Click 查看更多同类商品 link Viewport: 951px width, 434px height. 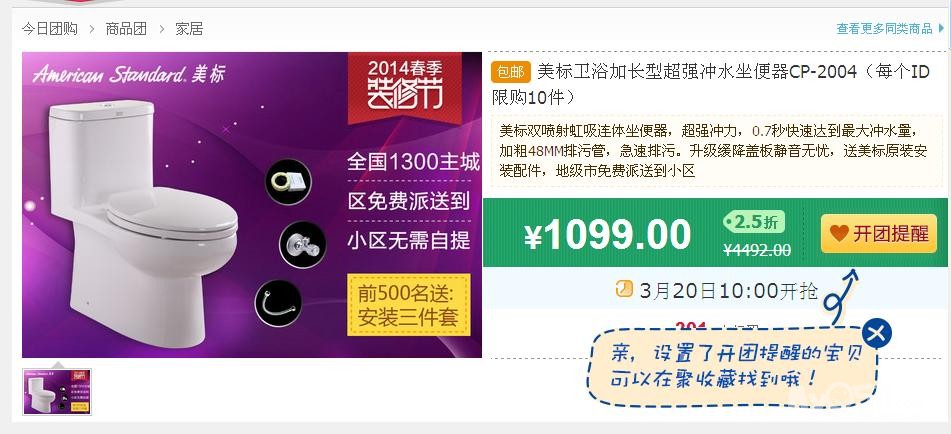(x=884, y=28)
